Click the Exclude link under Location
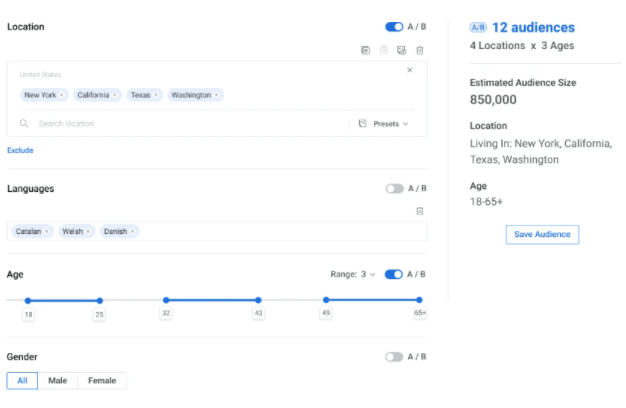The width and height of the screenshot is (626, 408). (x=20, y=150)
